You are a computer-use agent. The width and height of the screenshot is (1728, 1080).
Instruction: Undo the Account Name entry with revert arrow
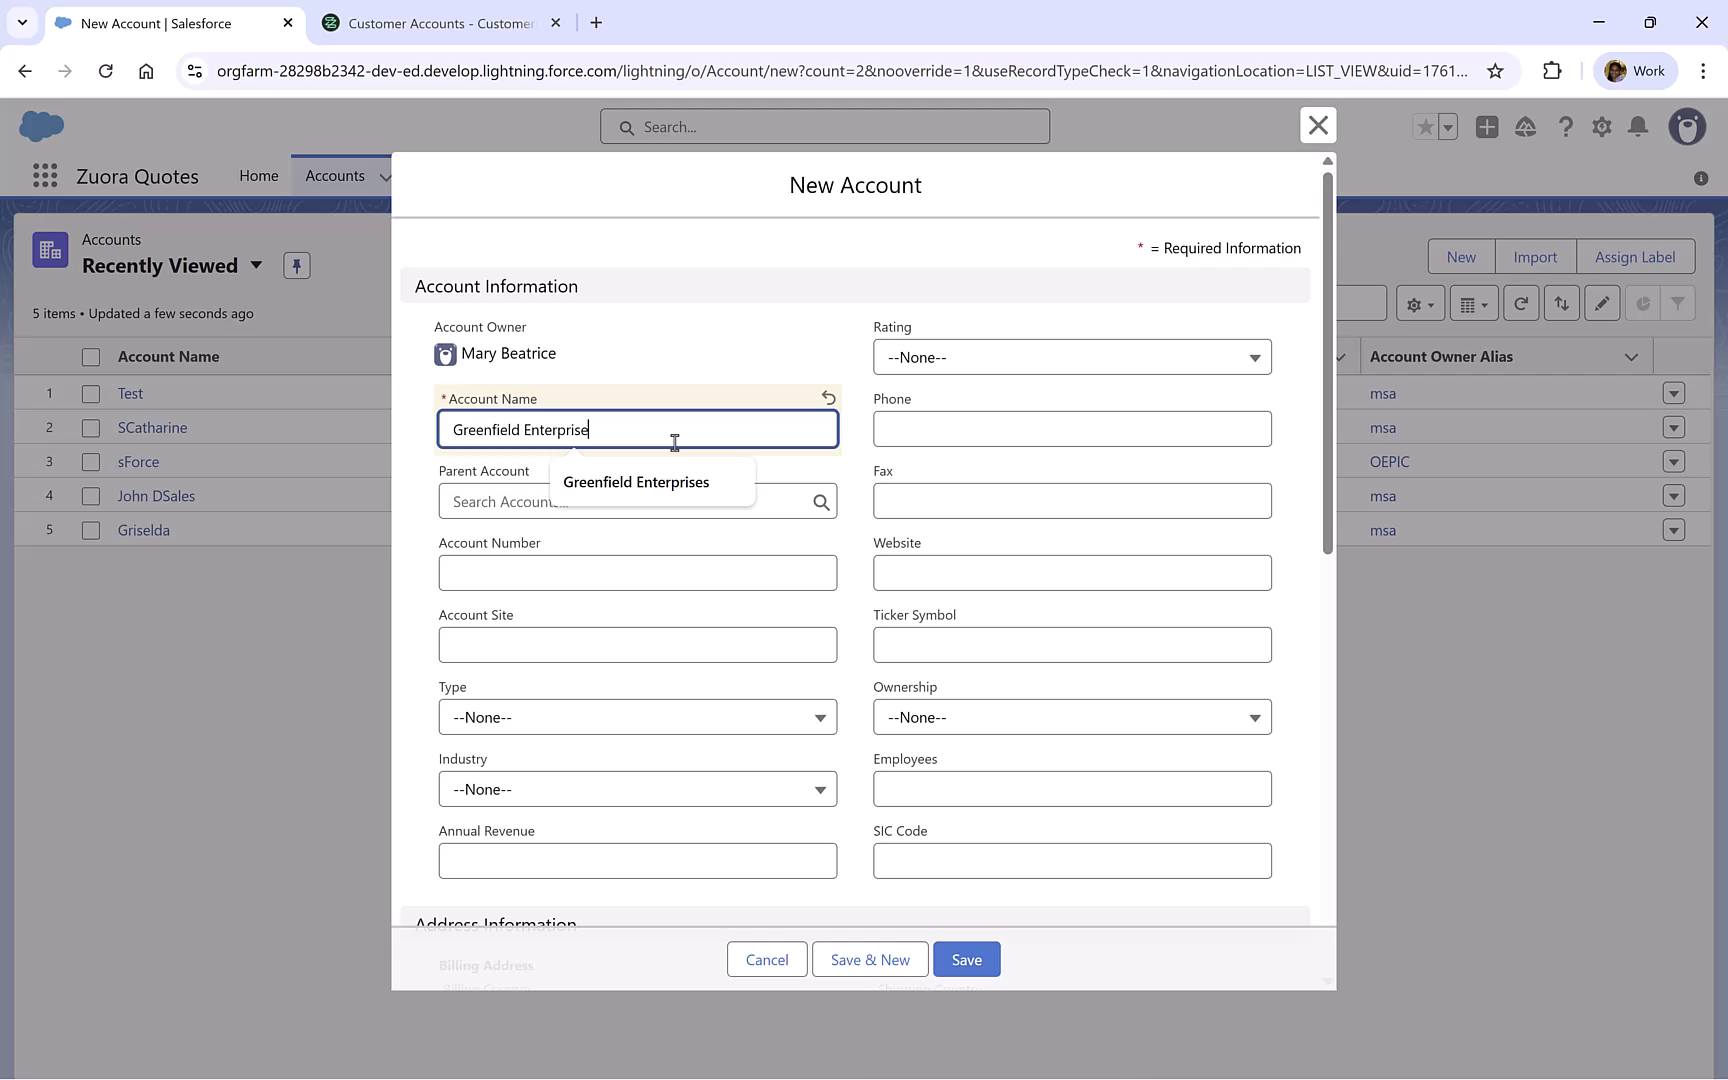pos(829,398)
